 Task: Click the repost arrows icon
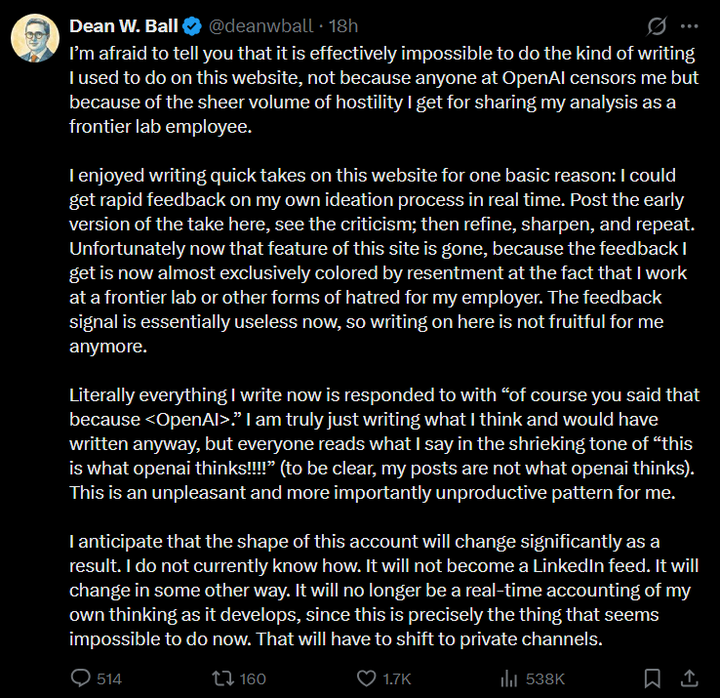(223, 678)
